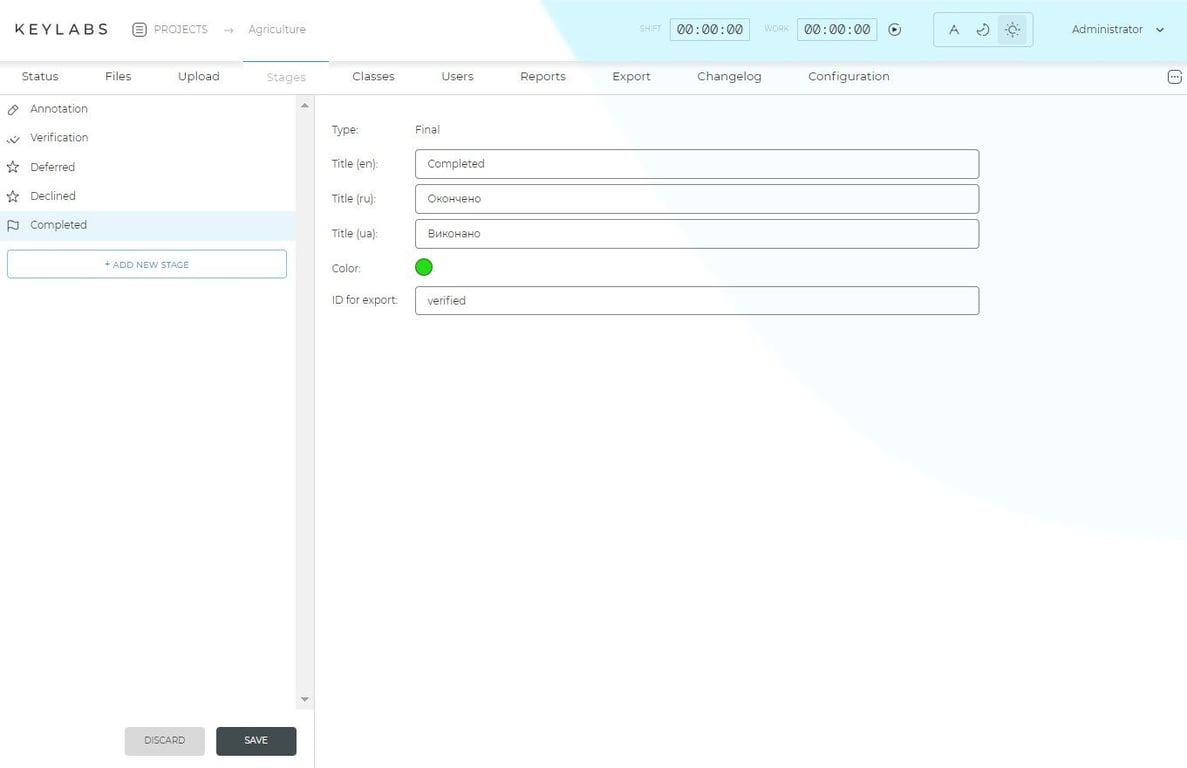Viewport: 1187px width, 768px height.
Task: Open the Export tab
Action: pos(631,76)
